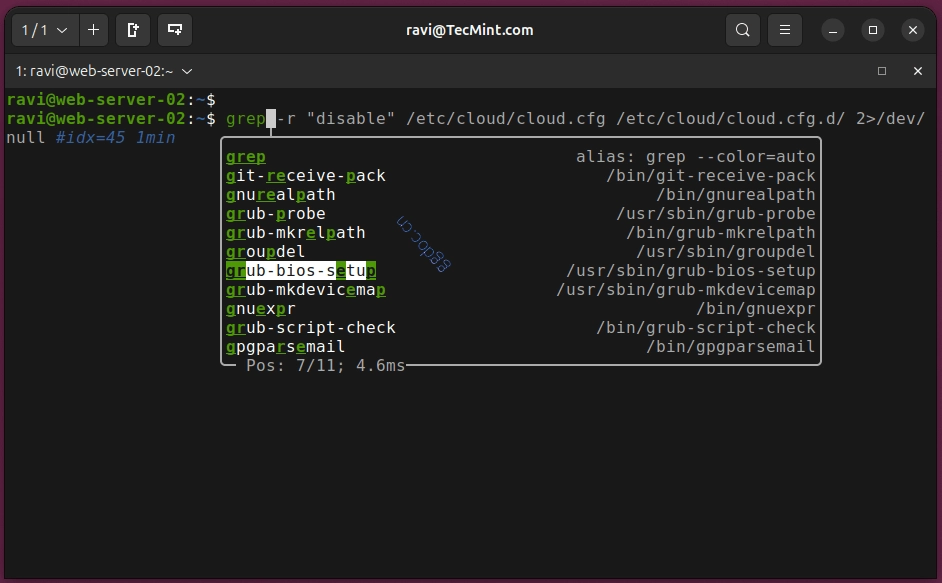This screenshot has height=583, width=942.
Task: Add a new terminal with plus button
Action: 94,30
